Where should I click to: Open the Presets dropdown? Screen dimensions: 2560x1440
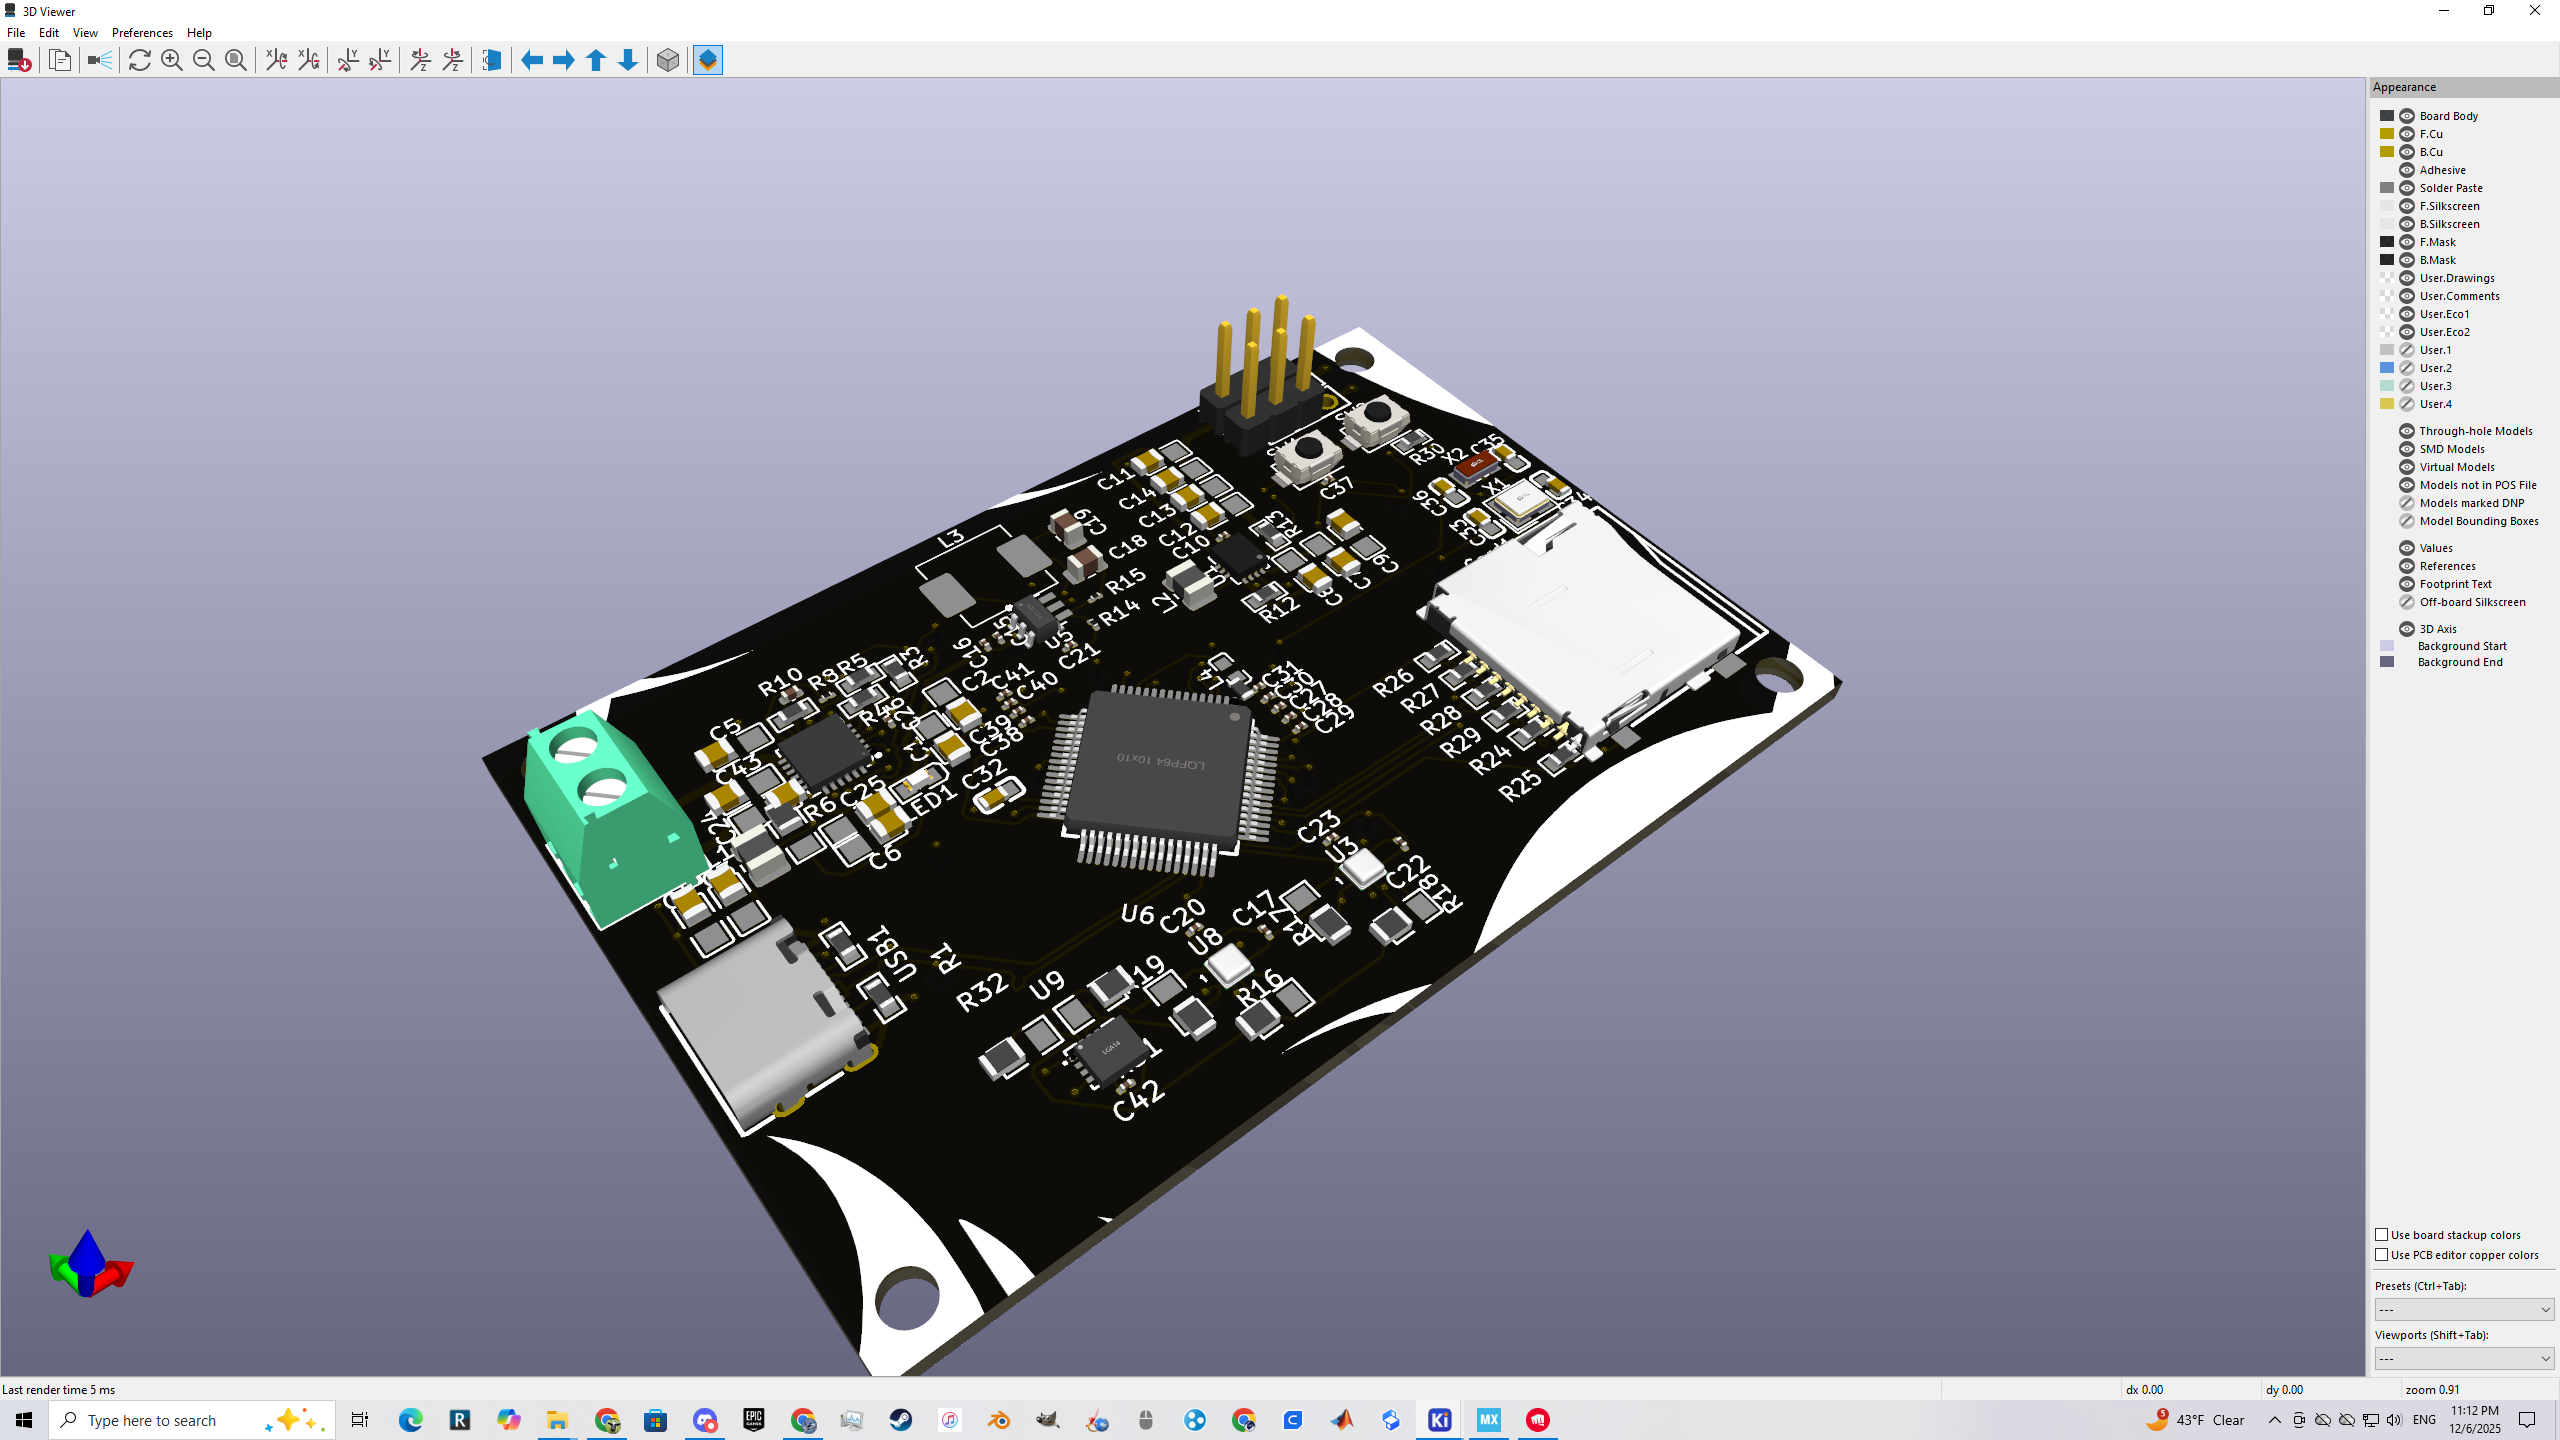pos(2464,1309)
